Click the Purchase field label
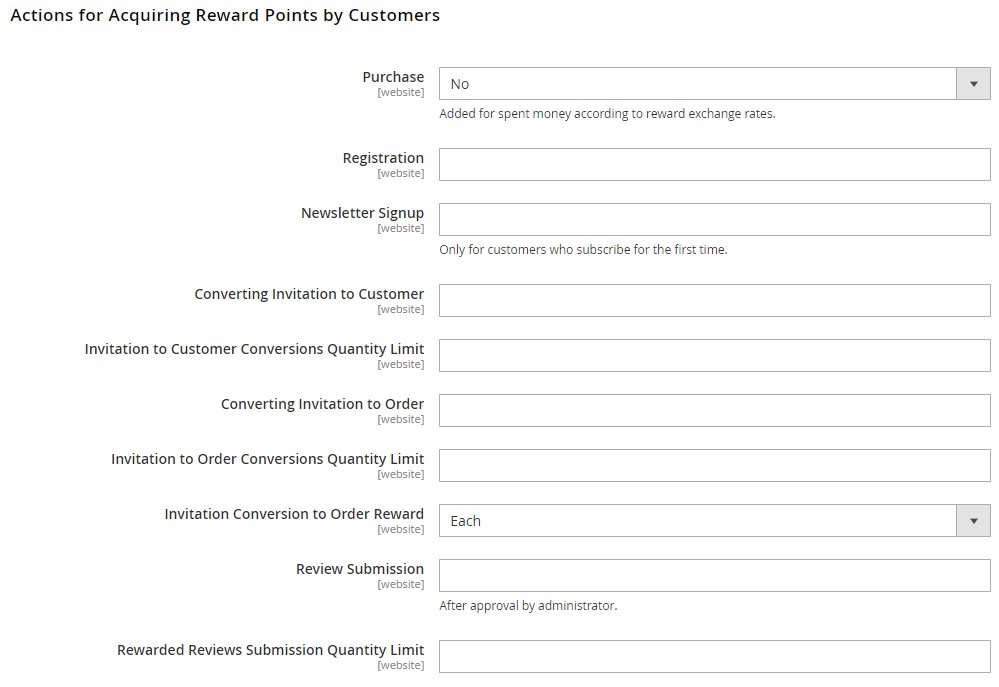This screenshot has width=999, height=687. [x=393, y=77]
